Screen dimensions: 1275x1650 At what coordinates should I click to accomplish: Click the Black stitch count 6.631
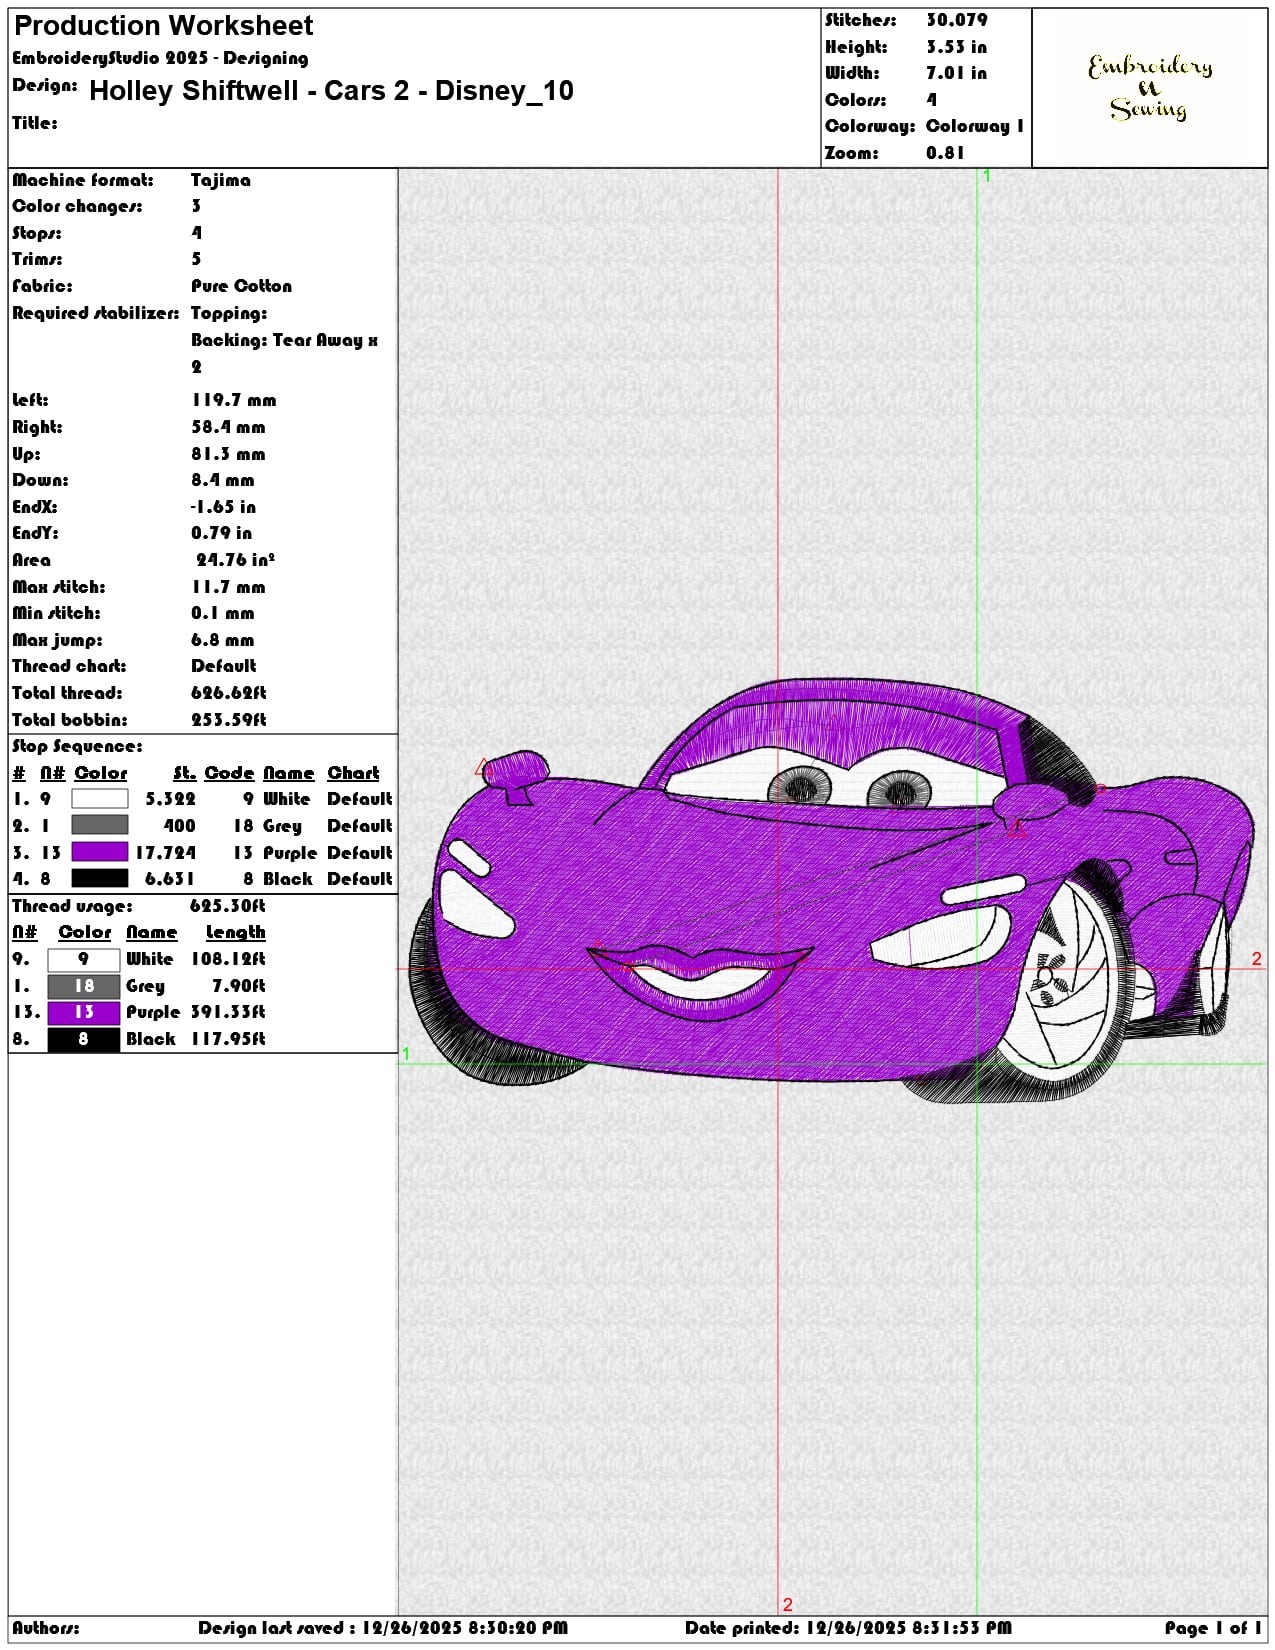(x=169, y=879)
